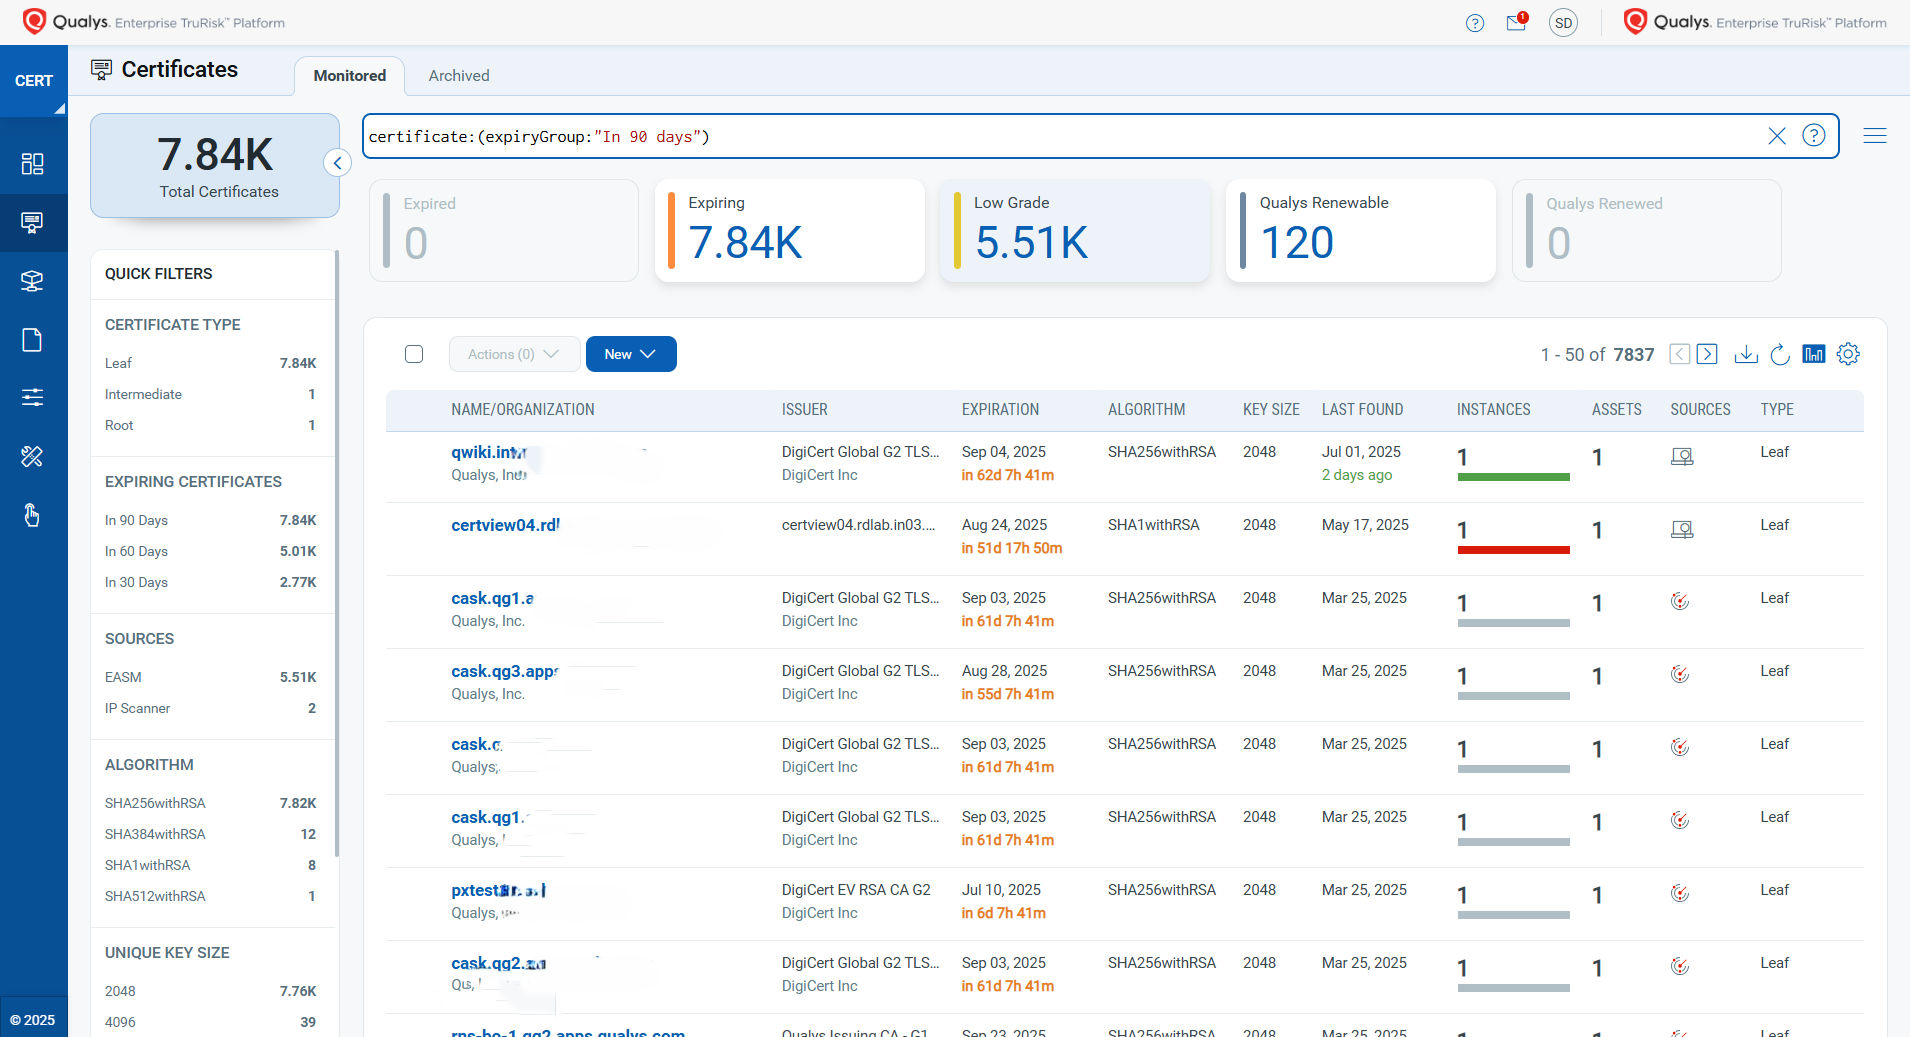Switch to the Archived tab
The image size is (1910, 1037).
pos(459,76)
